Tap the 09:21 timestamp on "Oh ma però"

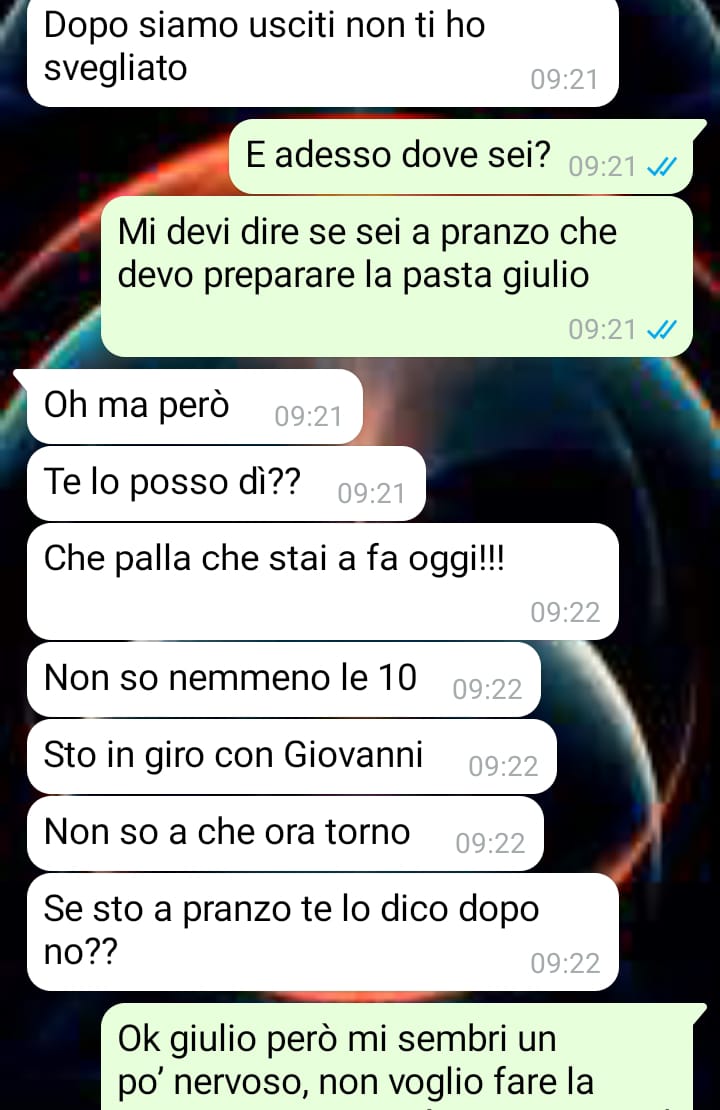(x=309, y=416)
